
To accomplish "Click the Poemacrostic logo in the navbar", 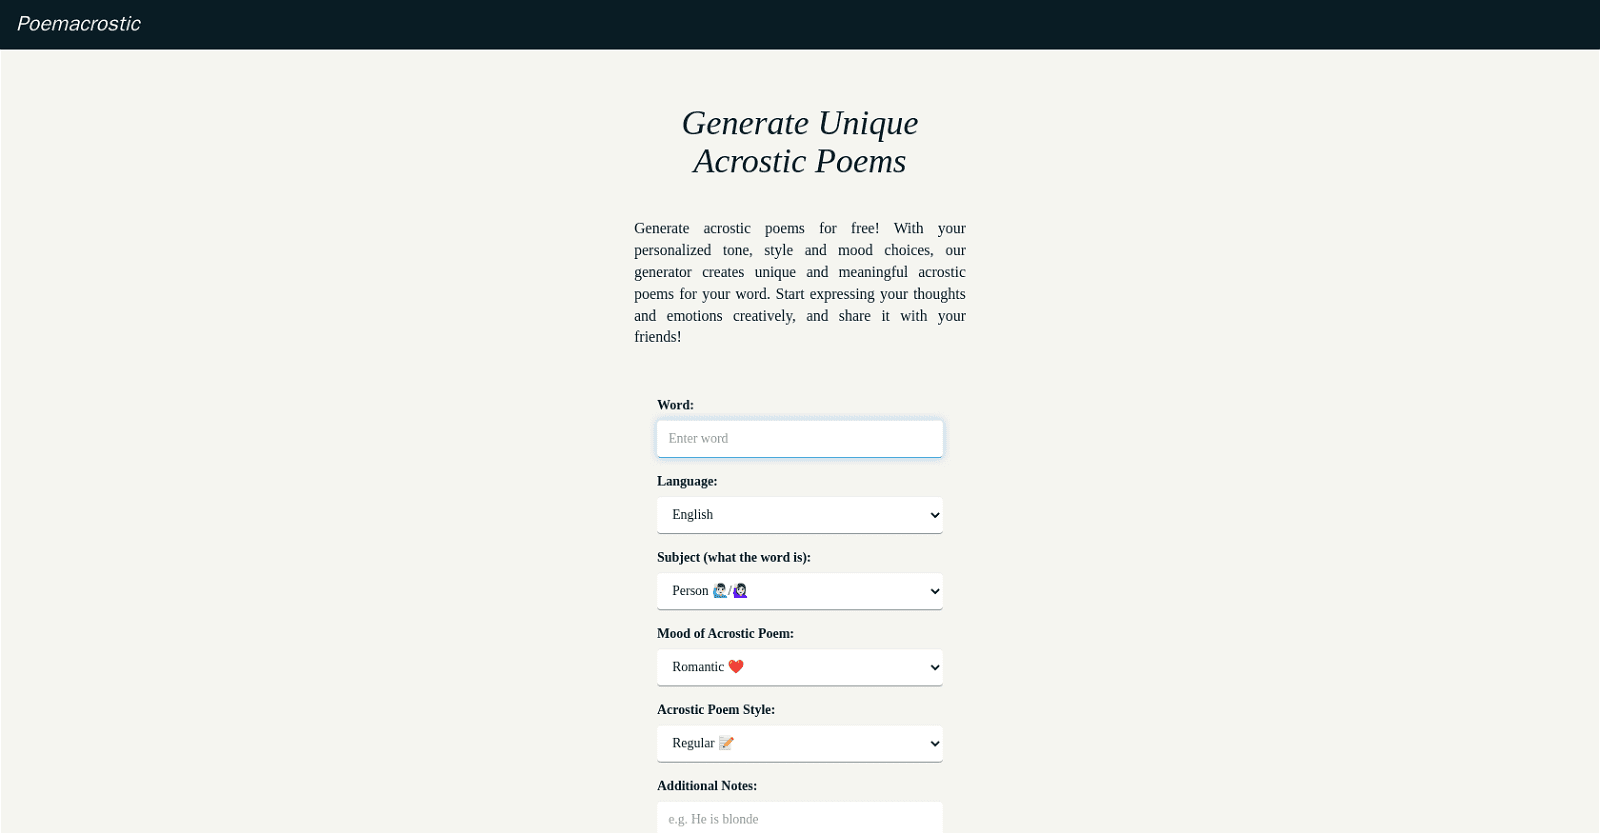I will point(78,24).
